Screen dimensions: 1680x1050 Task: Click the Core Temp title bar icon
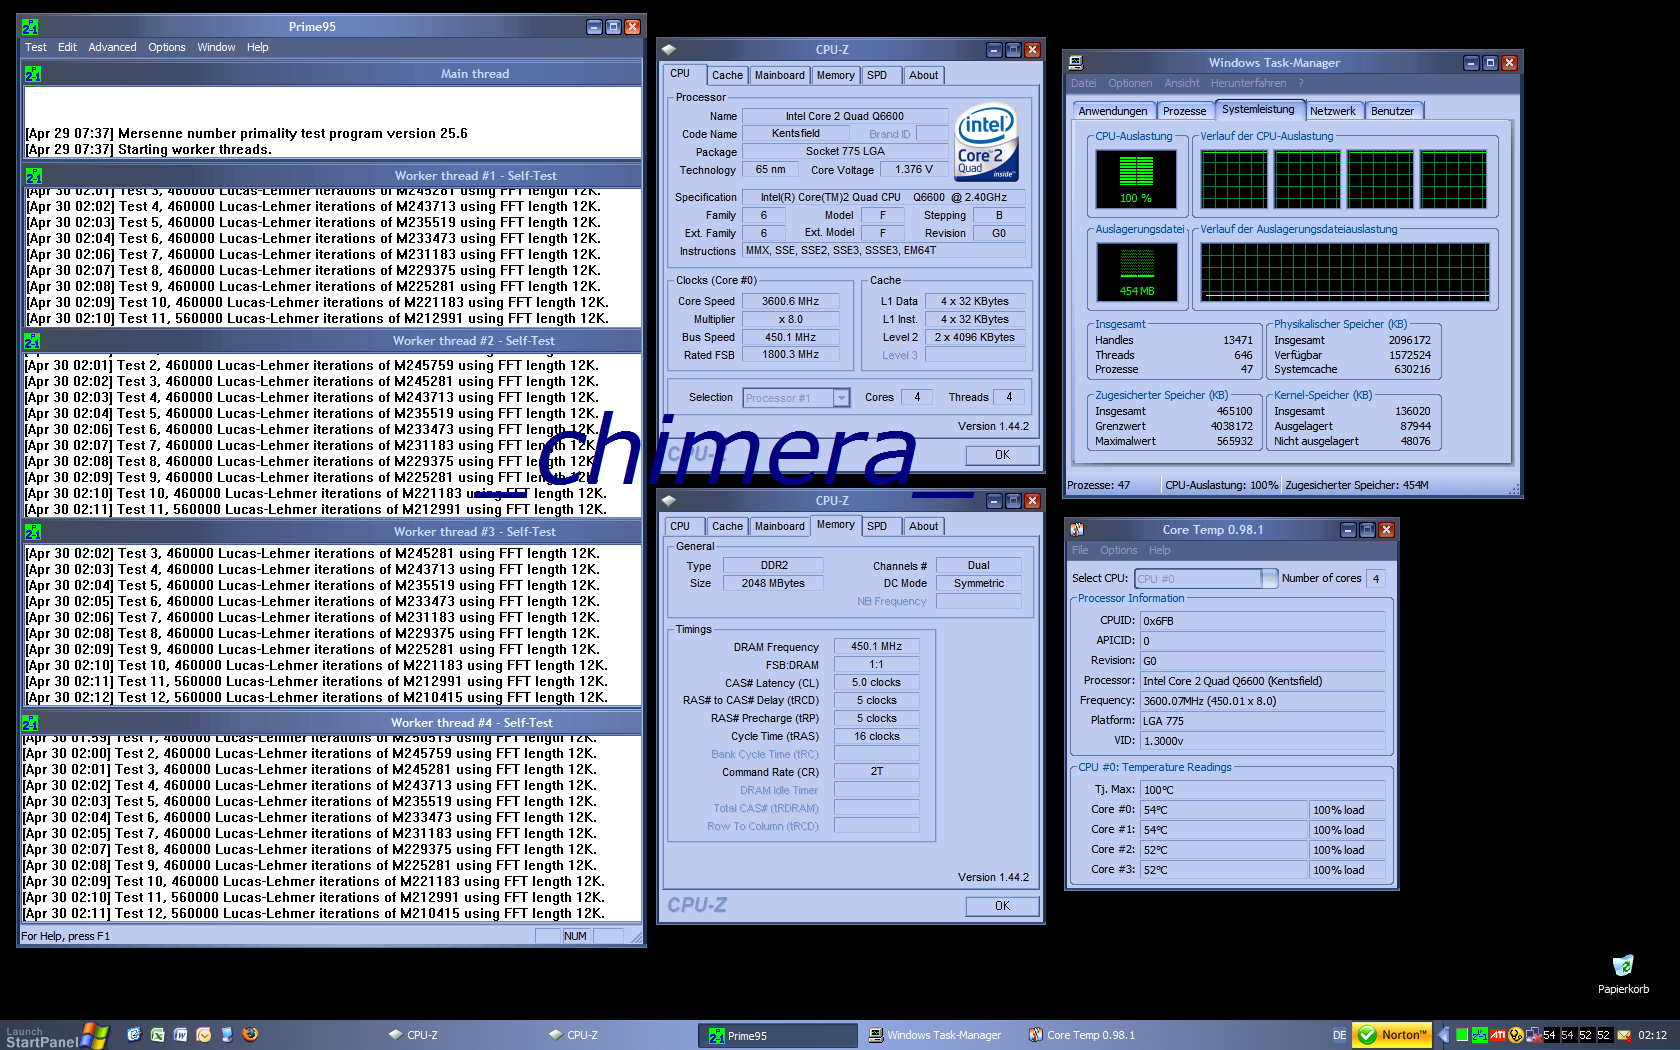[x=1077, y=530]
